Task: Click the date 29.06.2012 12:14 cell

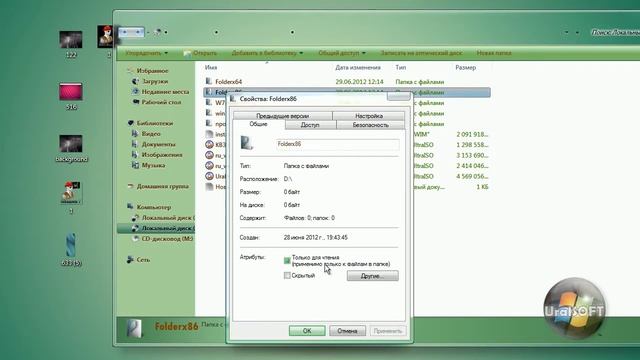Action: 359,82
